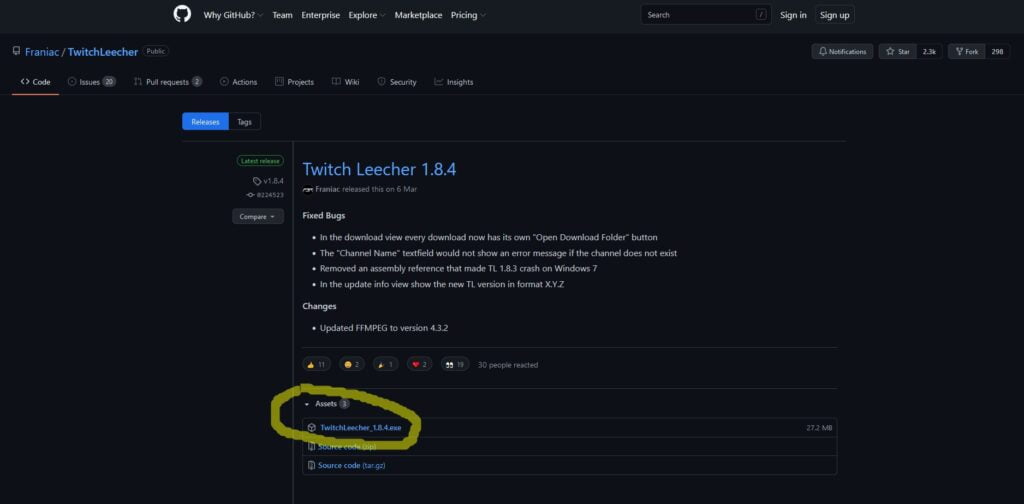Open the Twitch Leecher 1.8.4 release title
Image resolution: width=1024 pixels, height=504 pixels.
[379, 170]
